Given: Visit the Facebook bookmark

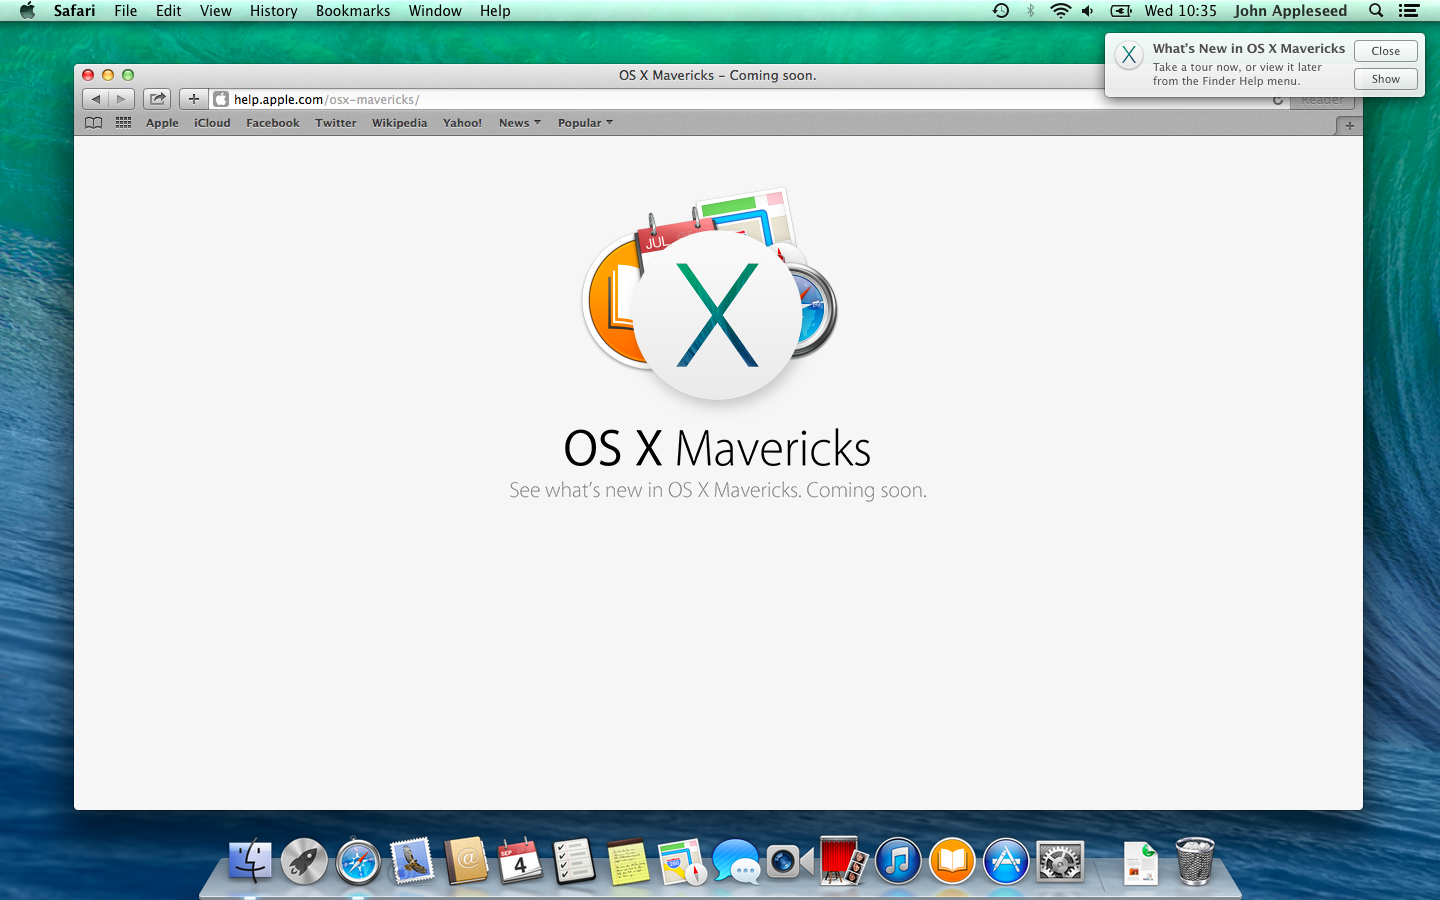Looking at the screenshot, I should click(273, 123).
